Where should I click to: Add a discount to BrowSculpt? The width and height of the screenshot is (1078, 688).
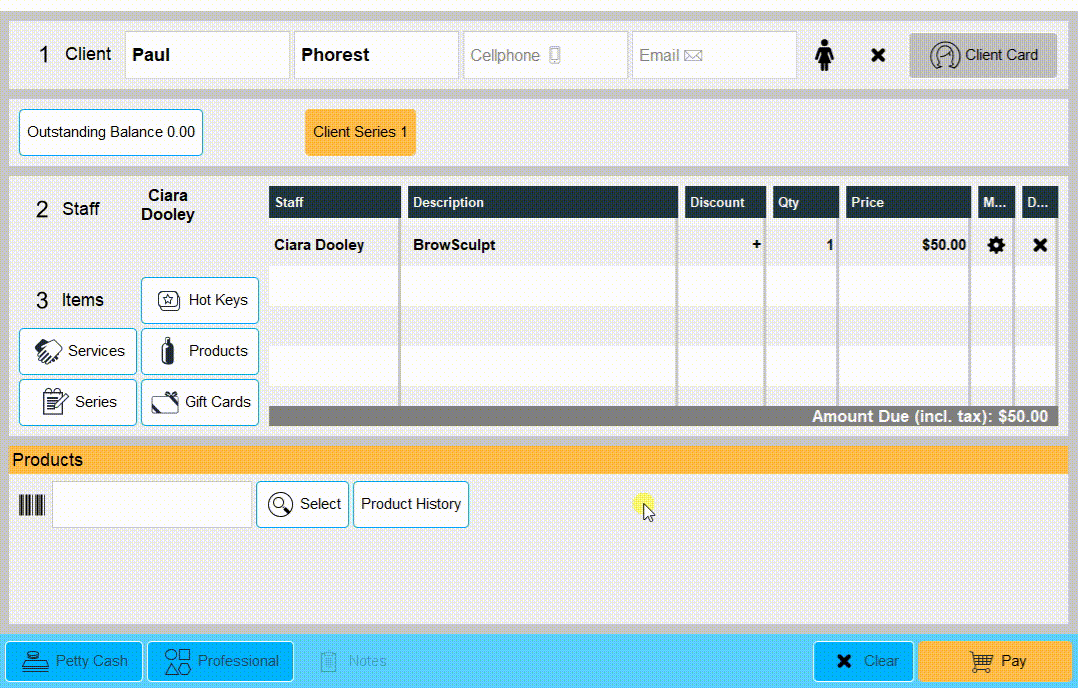(x=756, y=244)
